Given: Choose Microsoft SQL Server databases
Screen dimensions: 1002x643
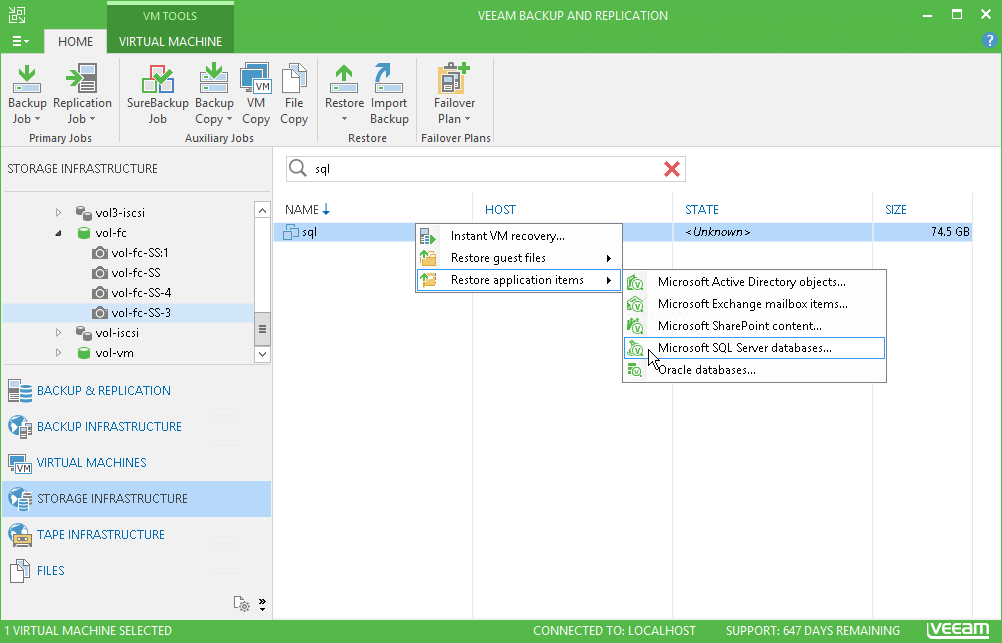Looking at the screenshot, I should click(754, 348).
